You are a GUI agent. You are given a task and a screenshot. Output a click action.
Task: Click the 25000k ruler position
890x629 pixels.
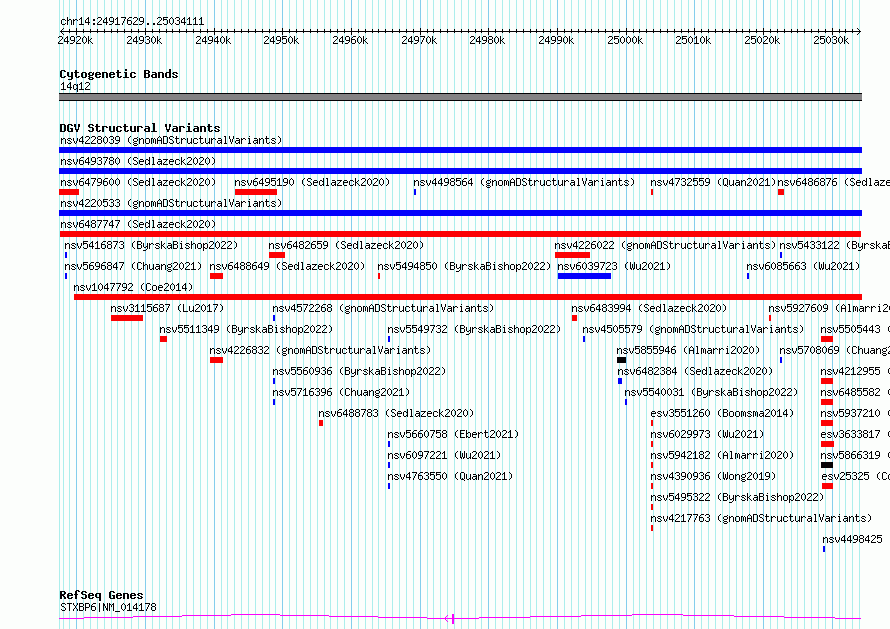(x=625, y=40)
